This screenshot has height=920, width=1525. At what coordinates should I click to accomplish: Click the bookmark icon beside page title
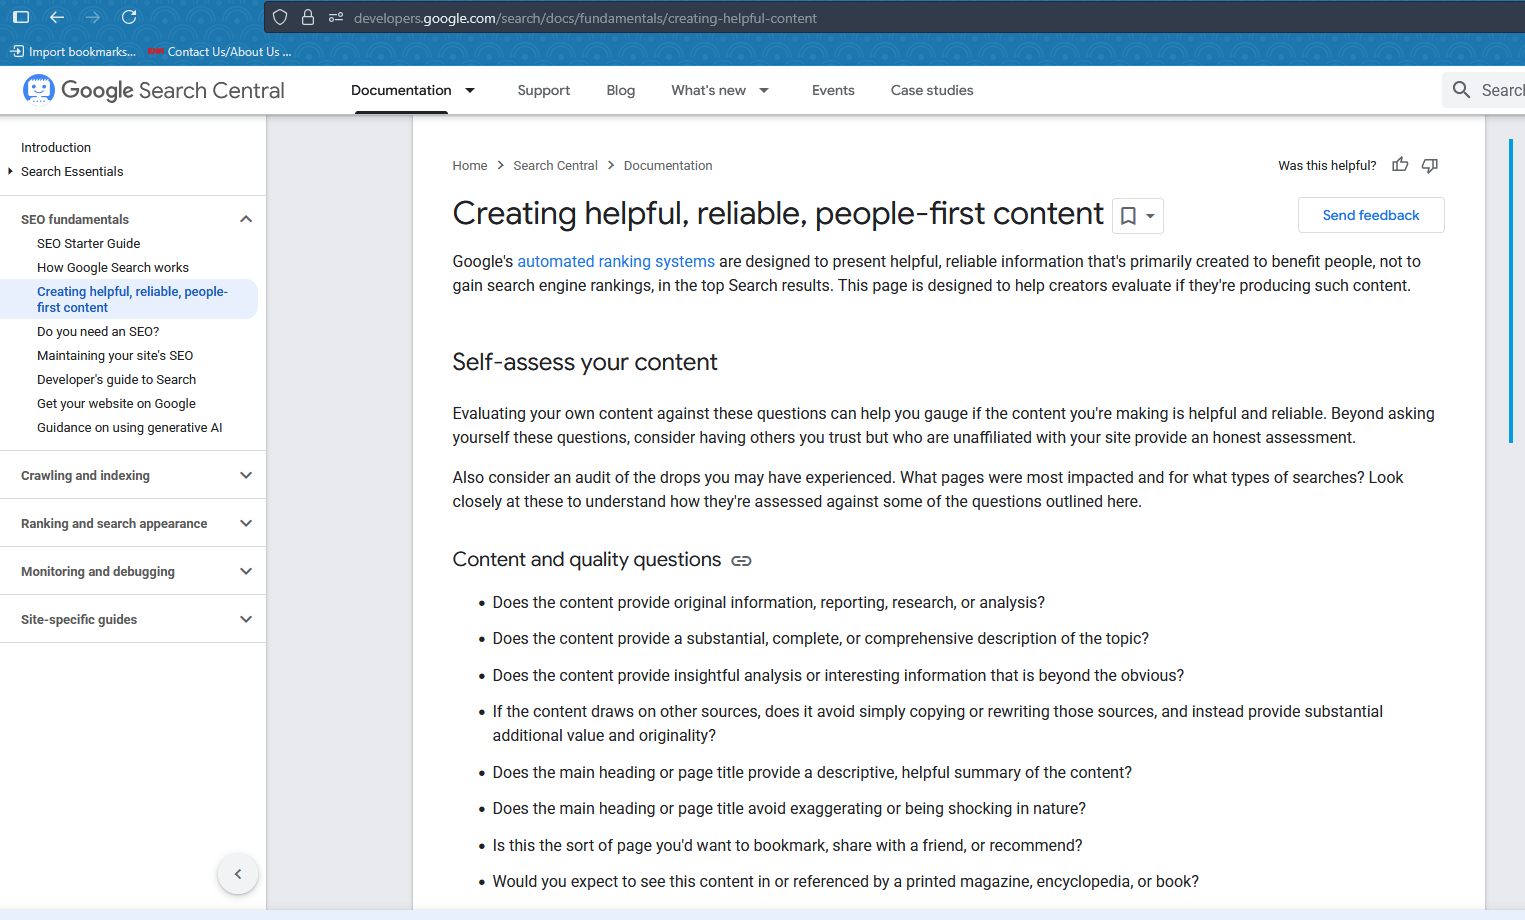1128,216
